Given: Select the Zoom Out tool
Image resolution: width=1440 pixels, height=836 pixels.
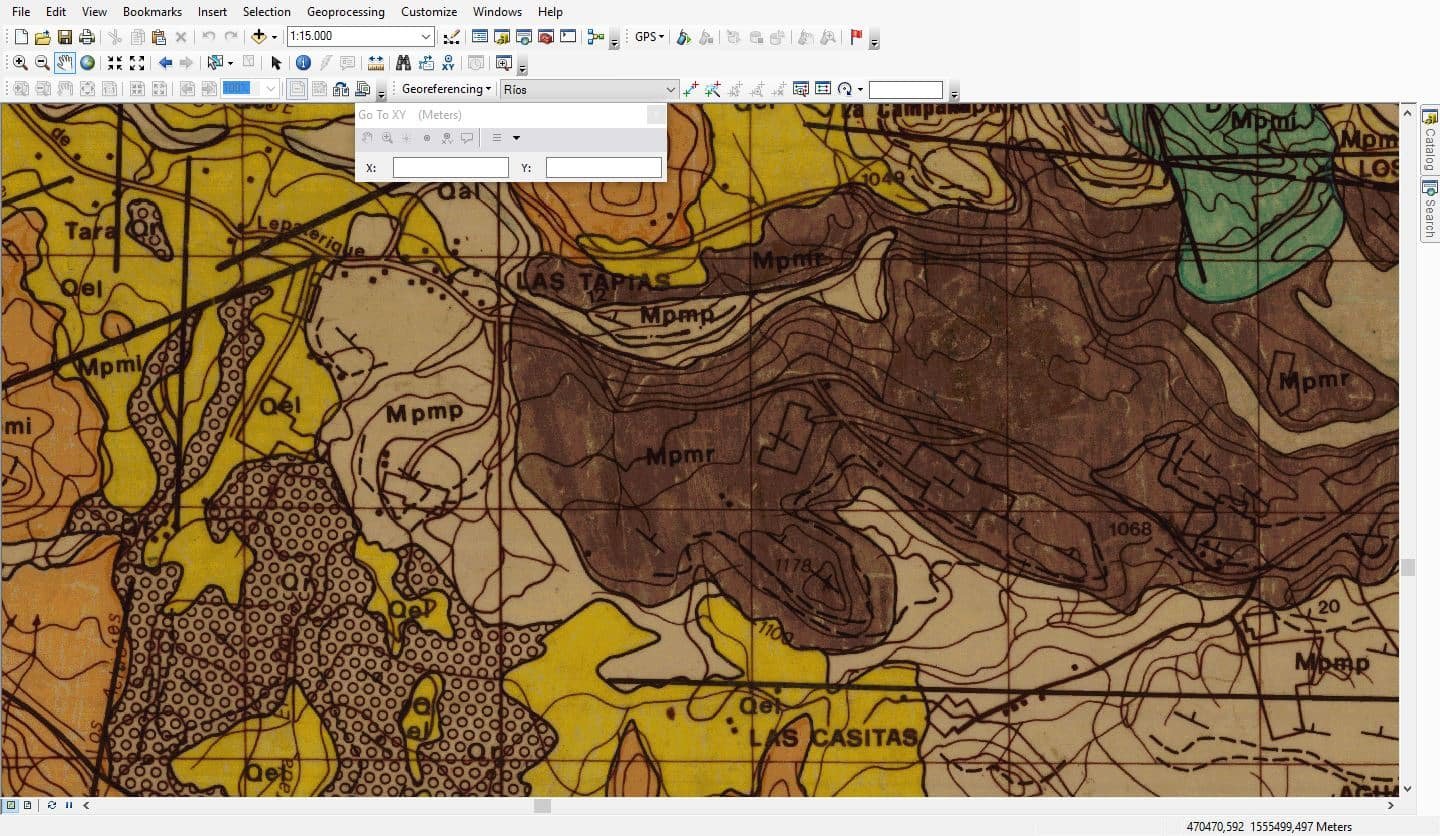Looking at the screenshot, I should click(42, 63).
